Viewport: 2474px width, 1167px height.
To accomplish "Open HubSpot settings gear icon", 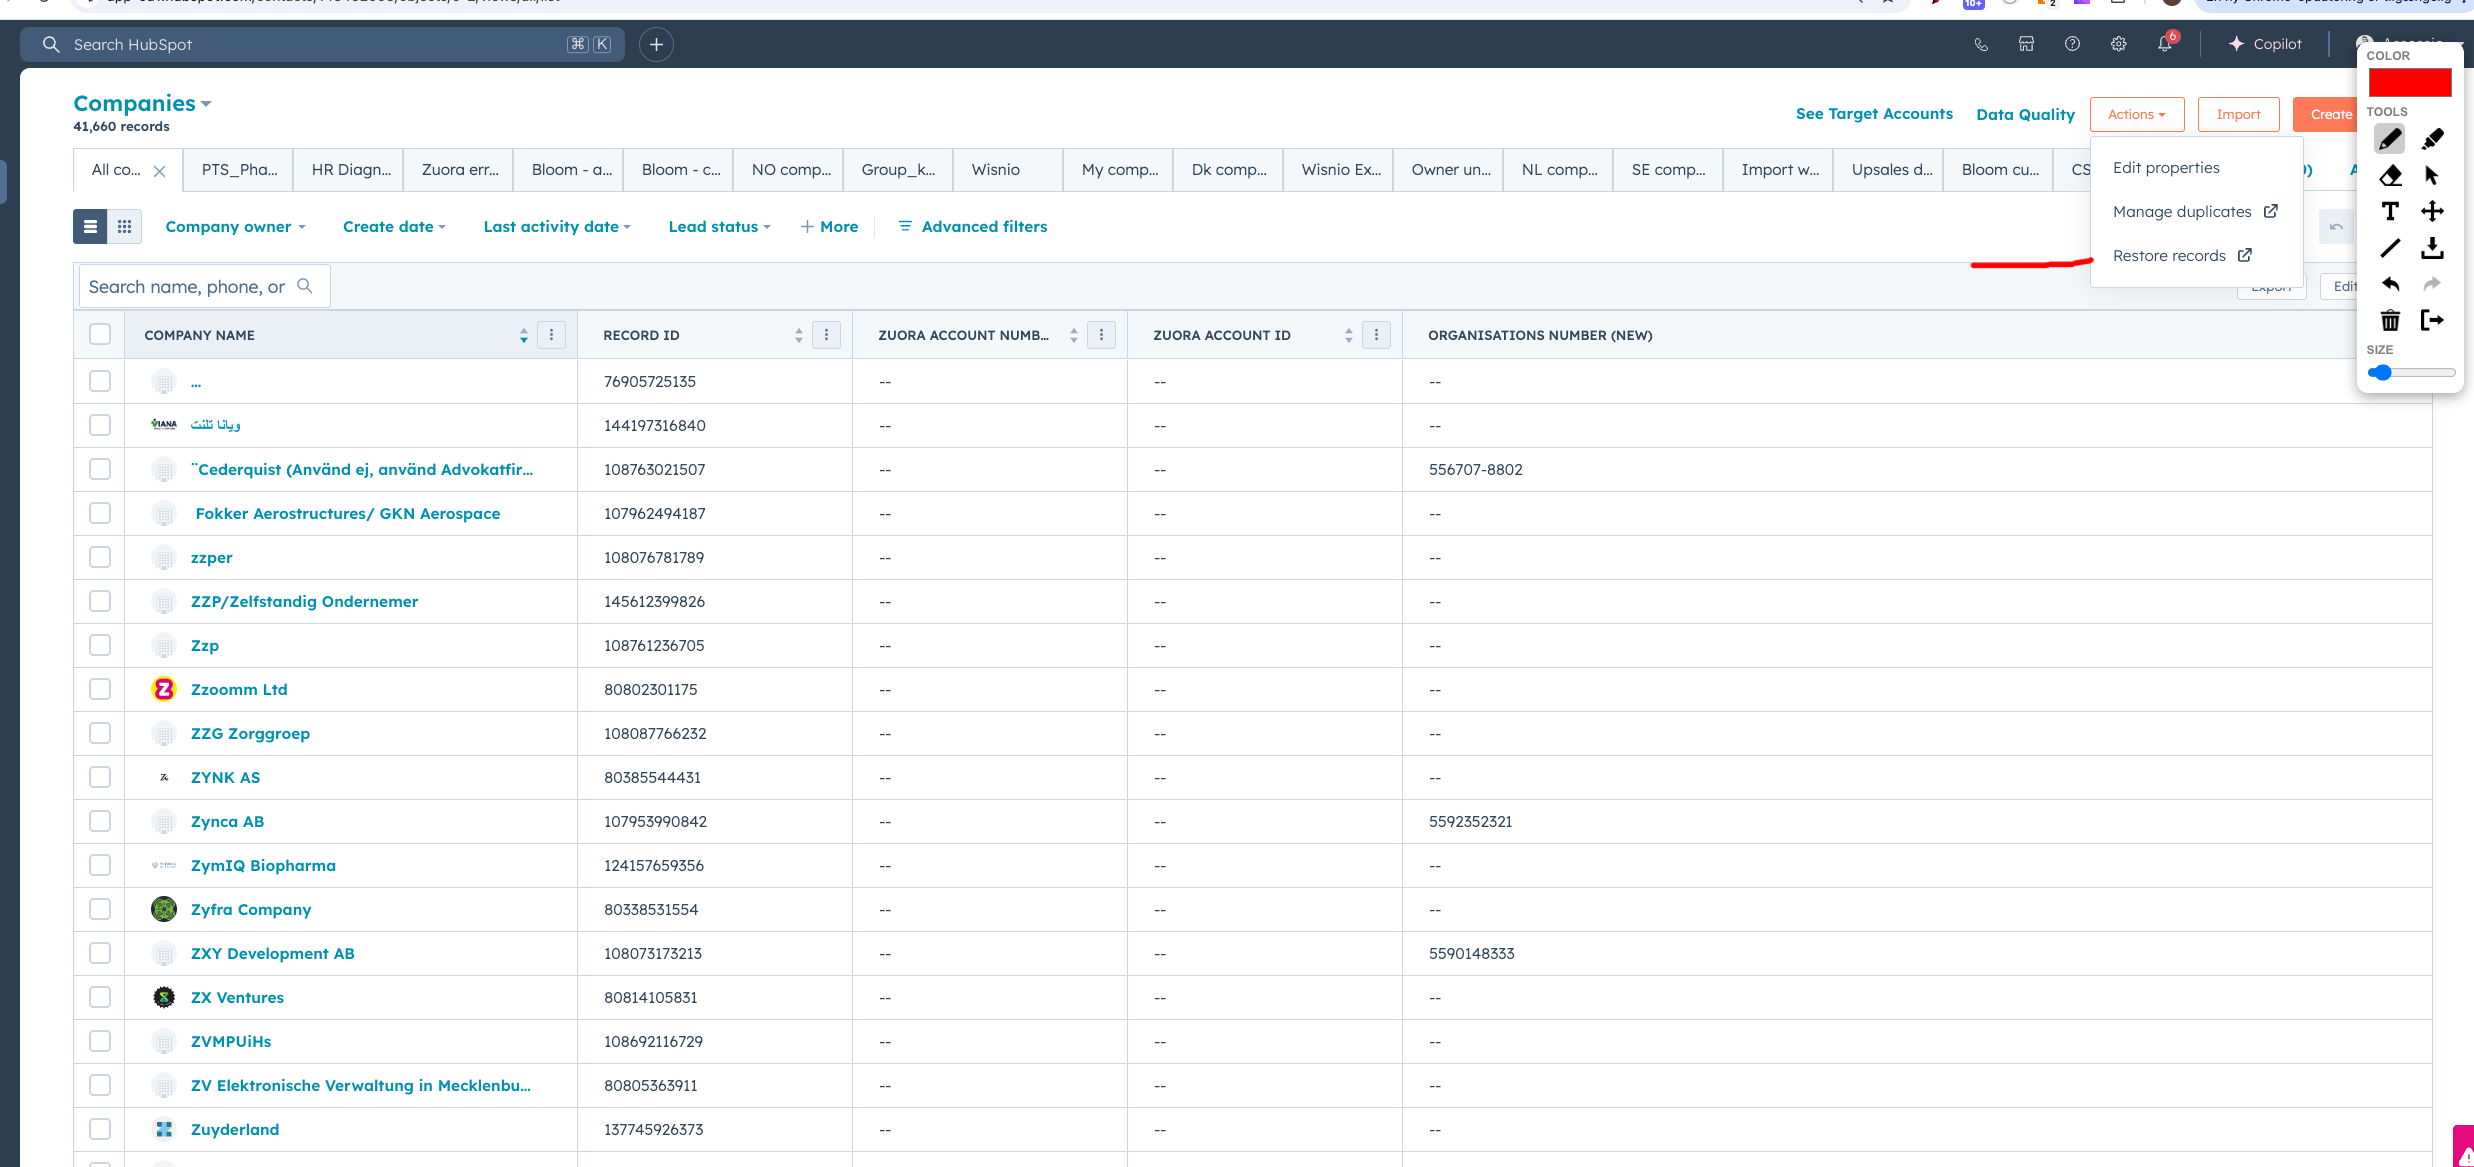I will tap(2118, 44).
